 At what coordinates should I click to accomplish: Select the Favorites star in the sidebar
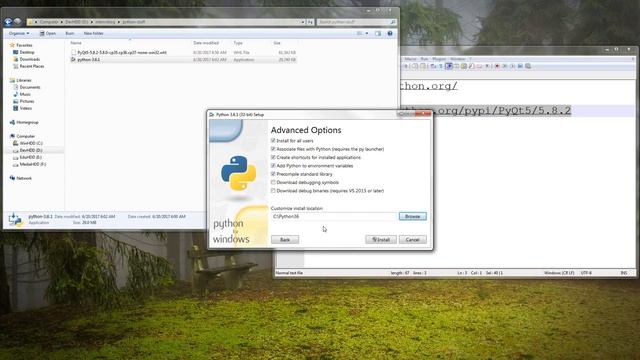[12, 45]
